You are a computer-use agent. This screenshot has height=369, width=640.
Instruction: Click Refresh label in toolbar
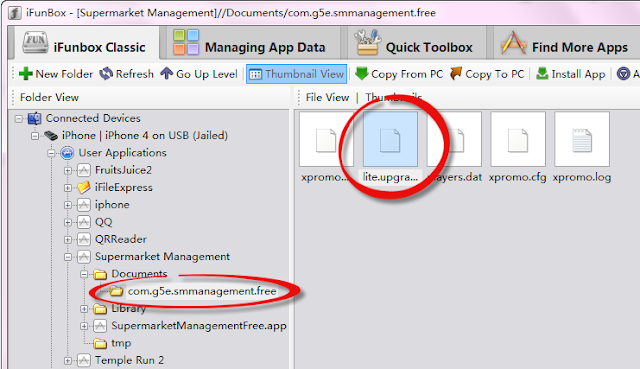tap(135, 74)
